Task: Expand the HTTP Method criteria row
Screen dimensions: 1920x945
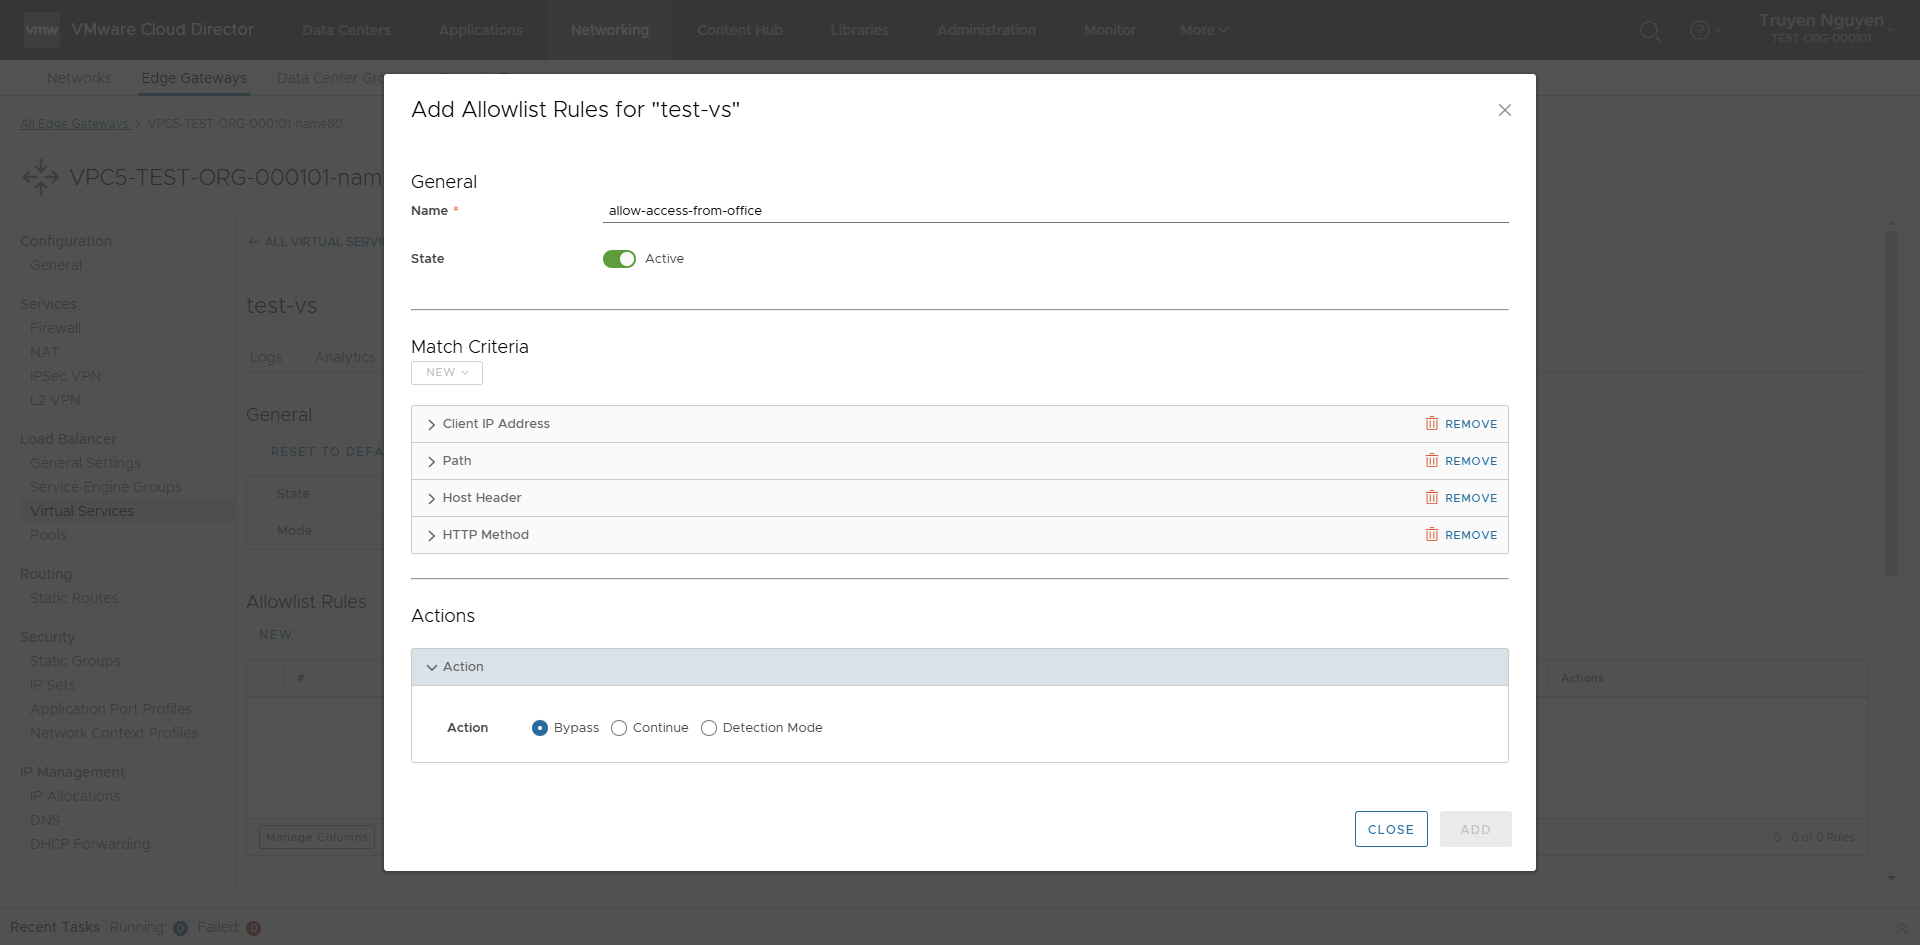Action: tap(432, 535)
